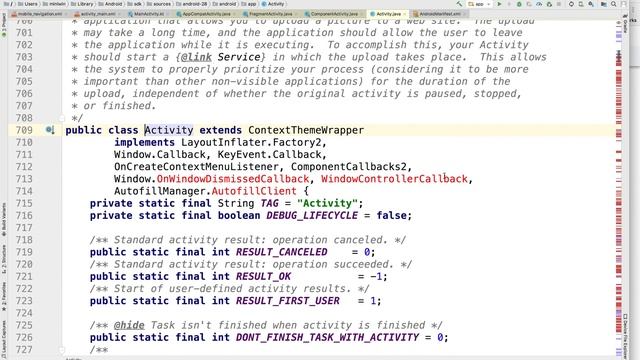Viewport: 640px width, 360px height.
Task: Click the sources breadcrumb folder
Action: click(x=159, y=4)
